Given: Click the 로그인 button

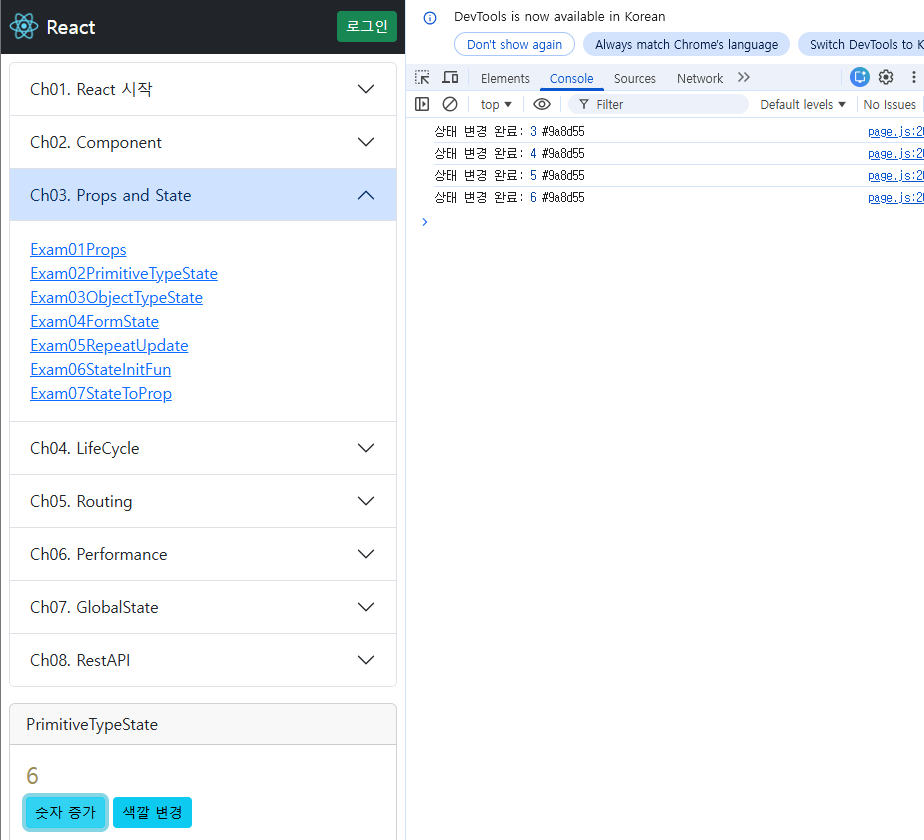Looking at the screenshot, I should 367,27.
